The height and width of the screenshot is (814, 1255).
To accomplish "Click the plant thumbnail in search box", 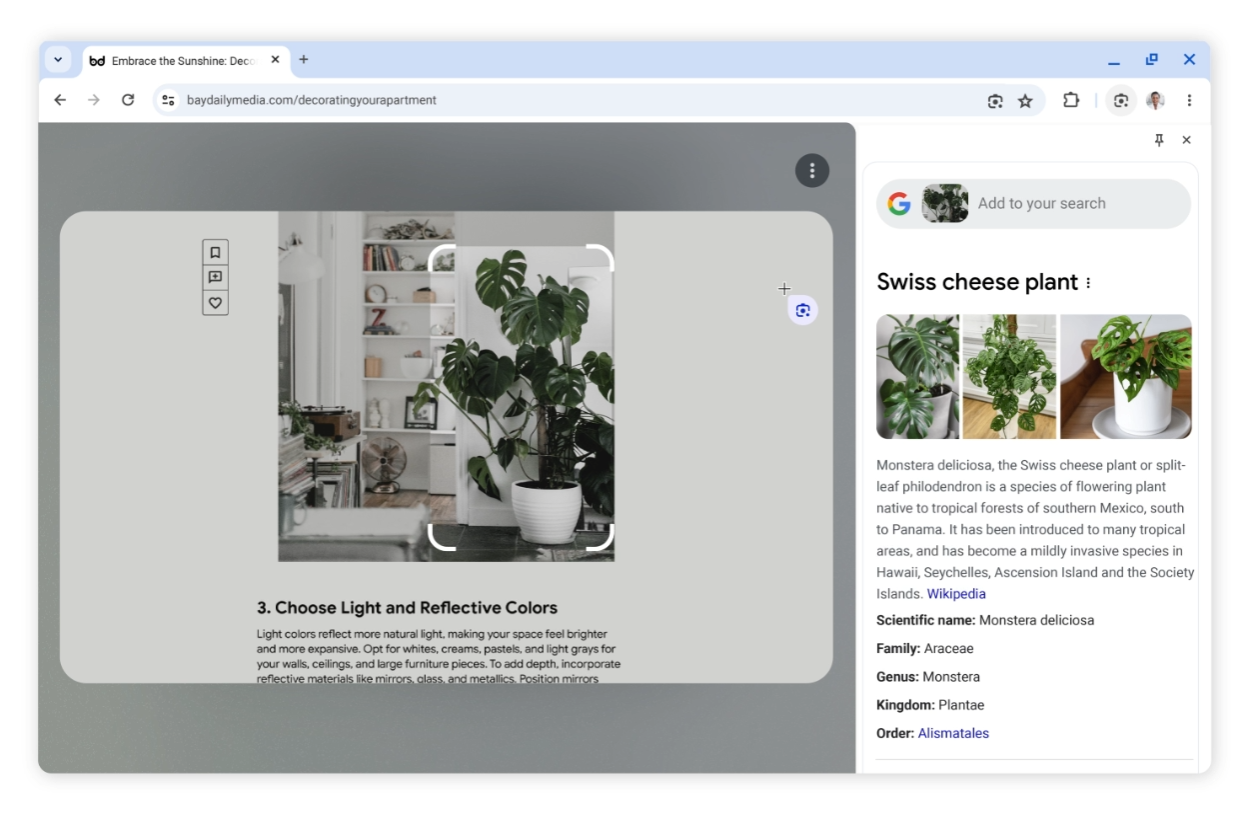I will click(x=945, y=203).
